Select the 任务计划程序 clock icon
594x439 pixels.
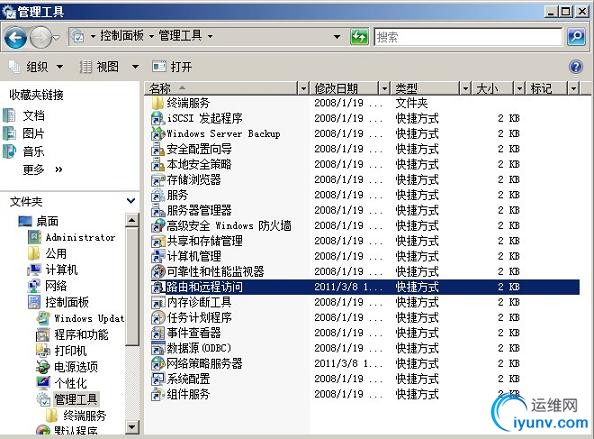157,318
